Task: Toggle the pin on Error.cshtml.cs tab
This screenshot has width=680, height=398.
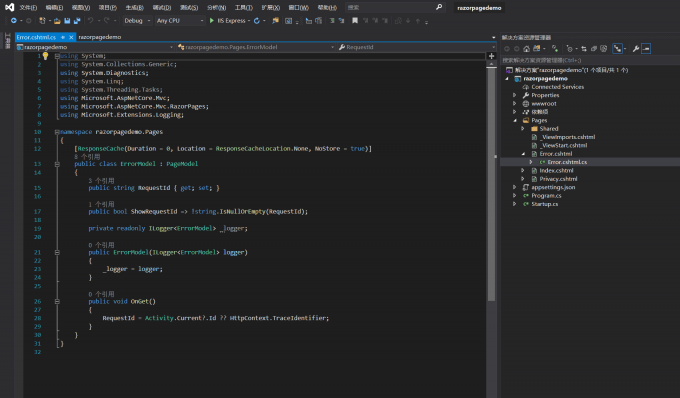Action: tap(63, 37)
